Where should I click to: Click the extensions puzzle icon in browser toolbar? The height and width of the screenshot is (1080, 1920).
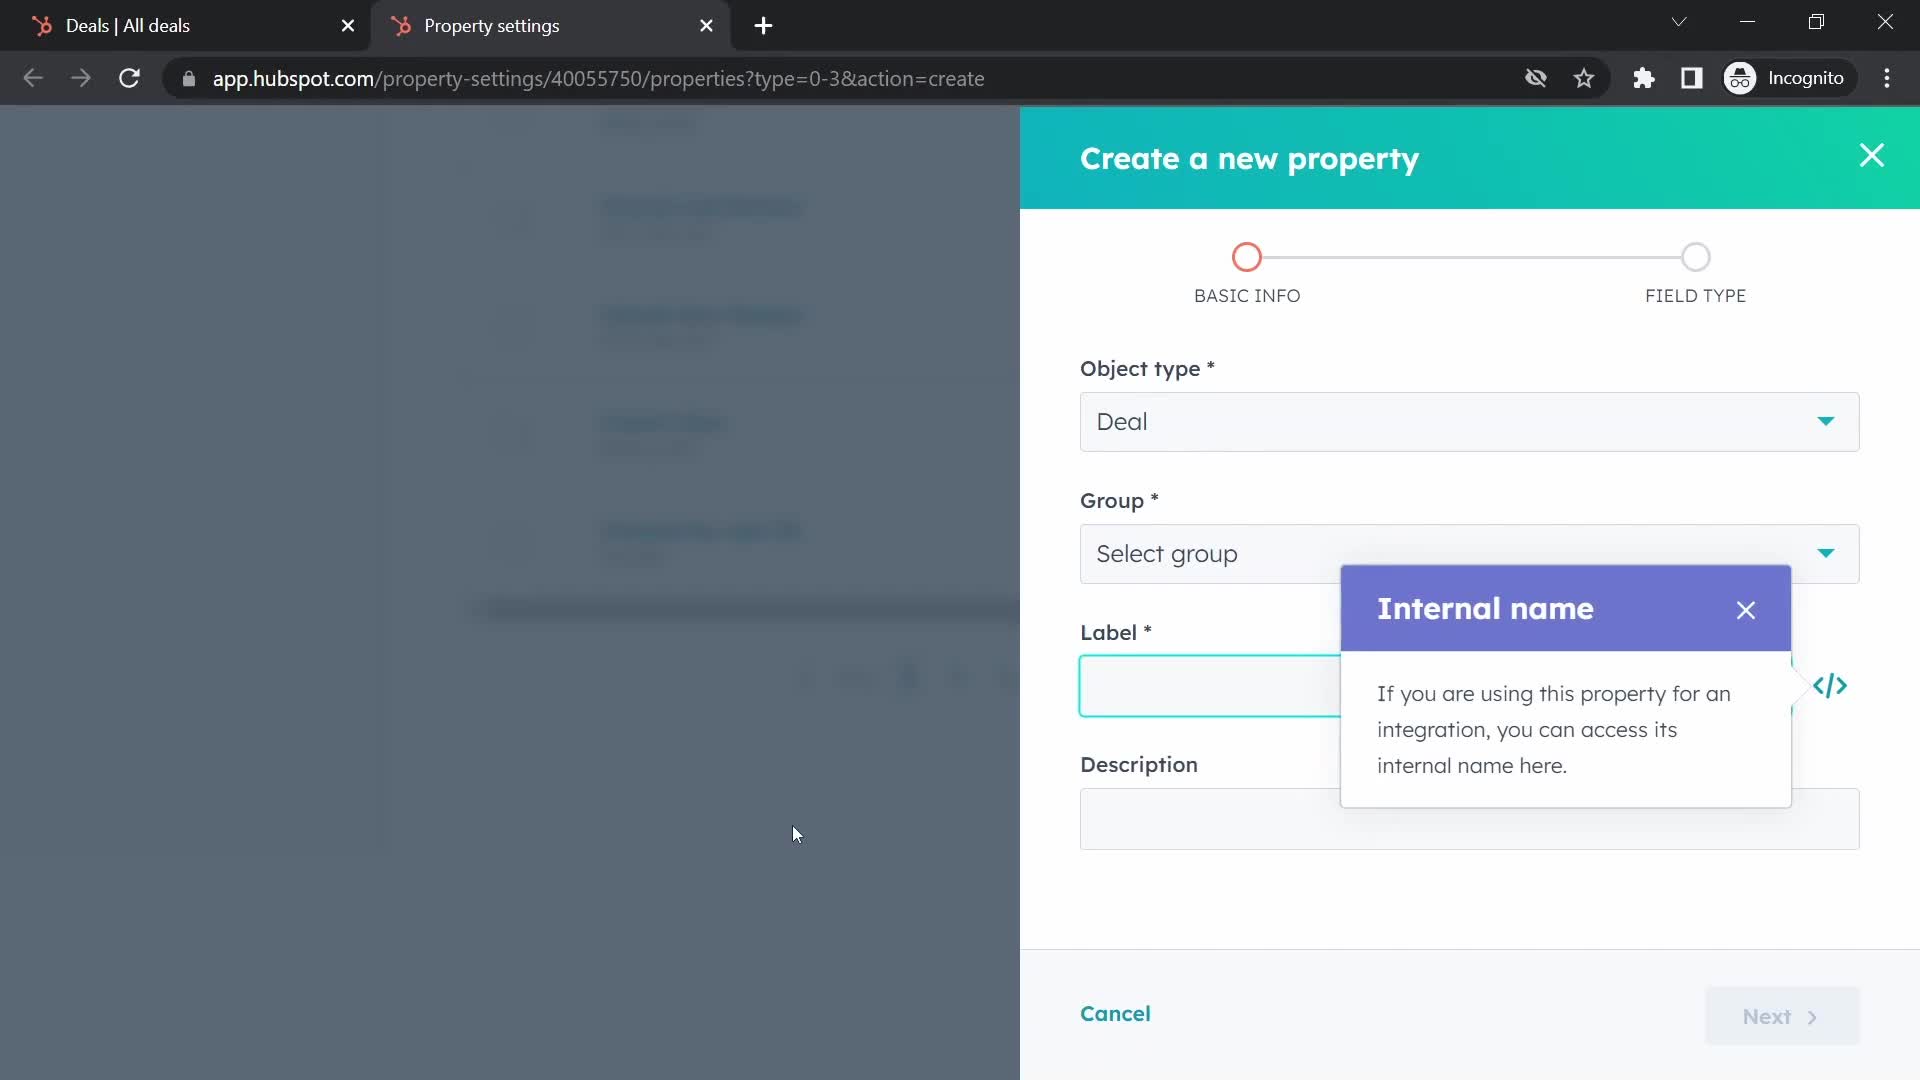(x=1643, y=78)
